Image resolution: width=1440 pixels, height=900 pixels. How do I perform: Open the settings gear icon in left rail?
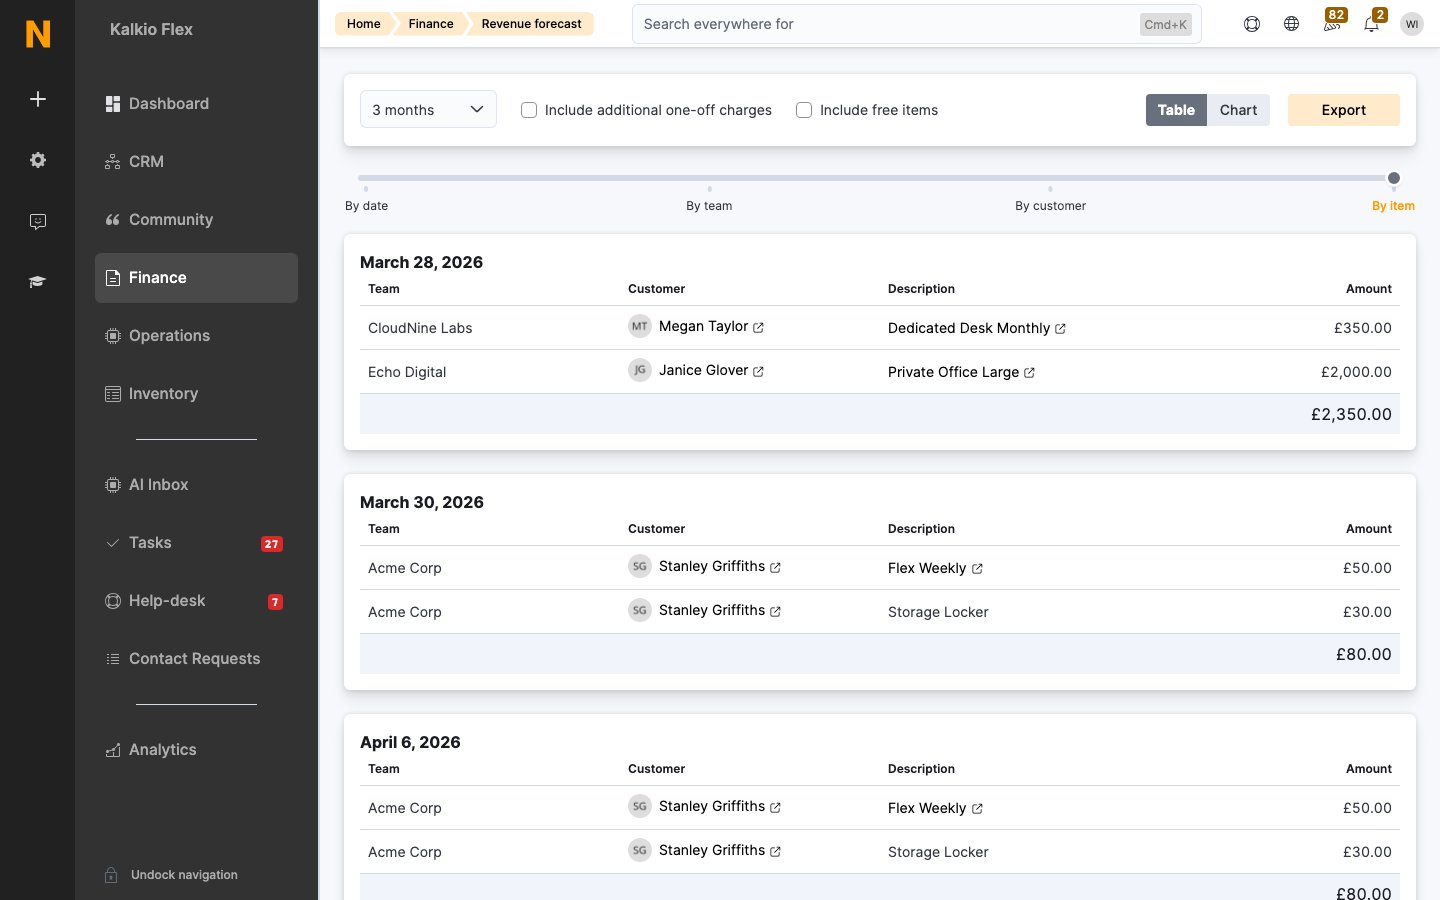(38, 160)
